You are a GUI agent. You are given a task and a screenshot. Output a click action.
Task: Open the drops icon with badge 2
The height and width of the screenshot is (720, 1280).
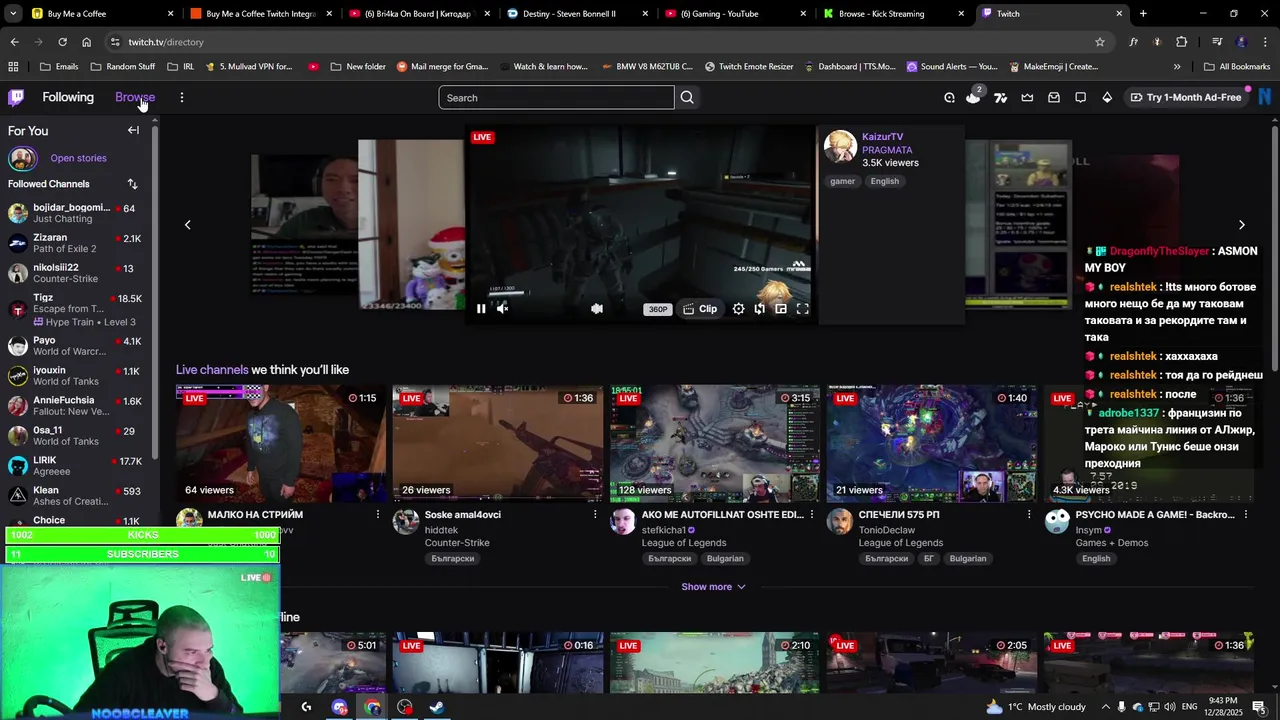click(973, 97)
